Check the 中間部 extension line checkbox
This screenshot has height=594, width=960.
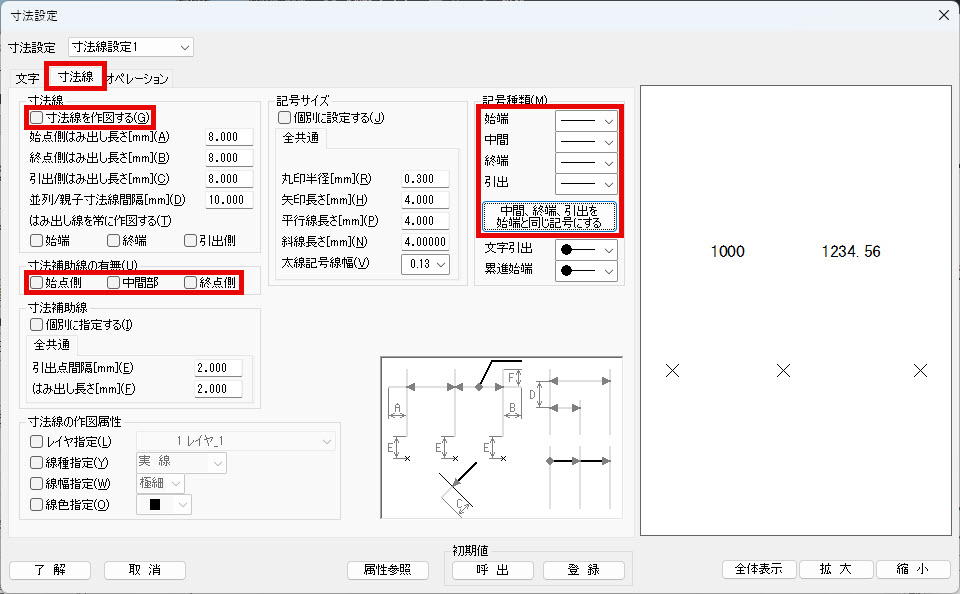tap(114, 283)
